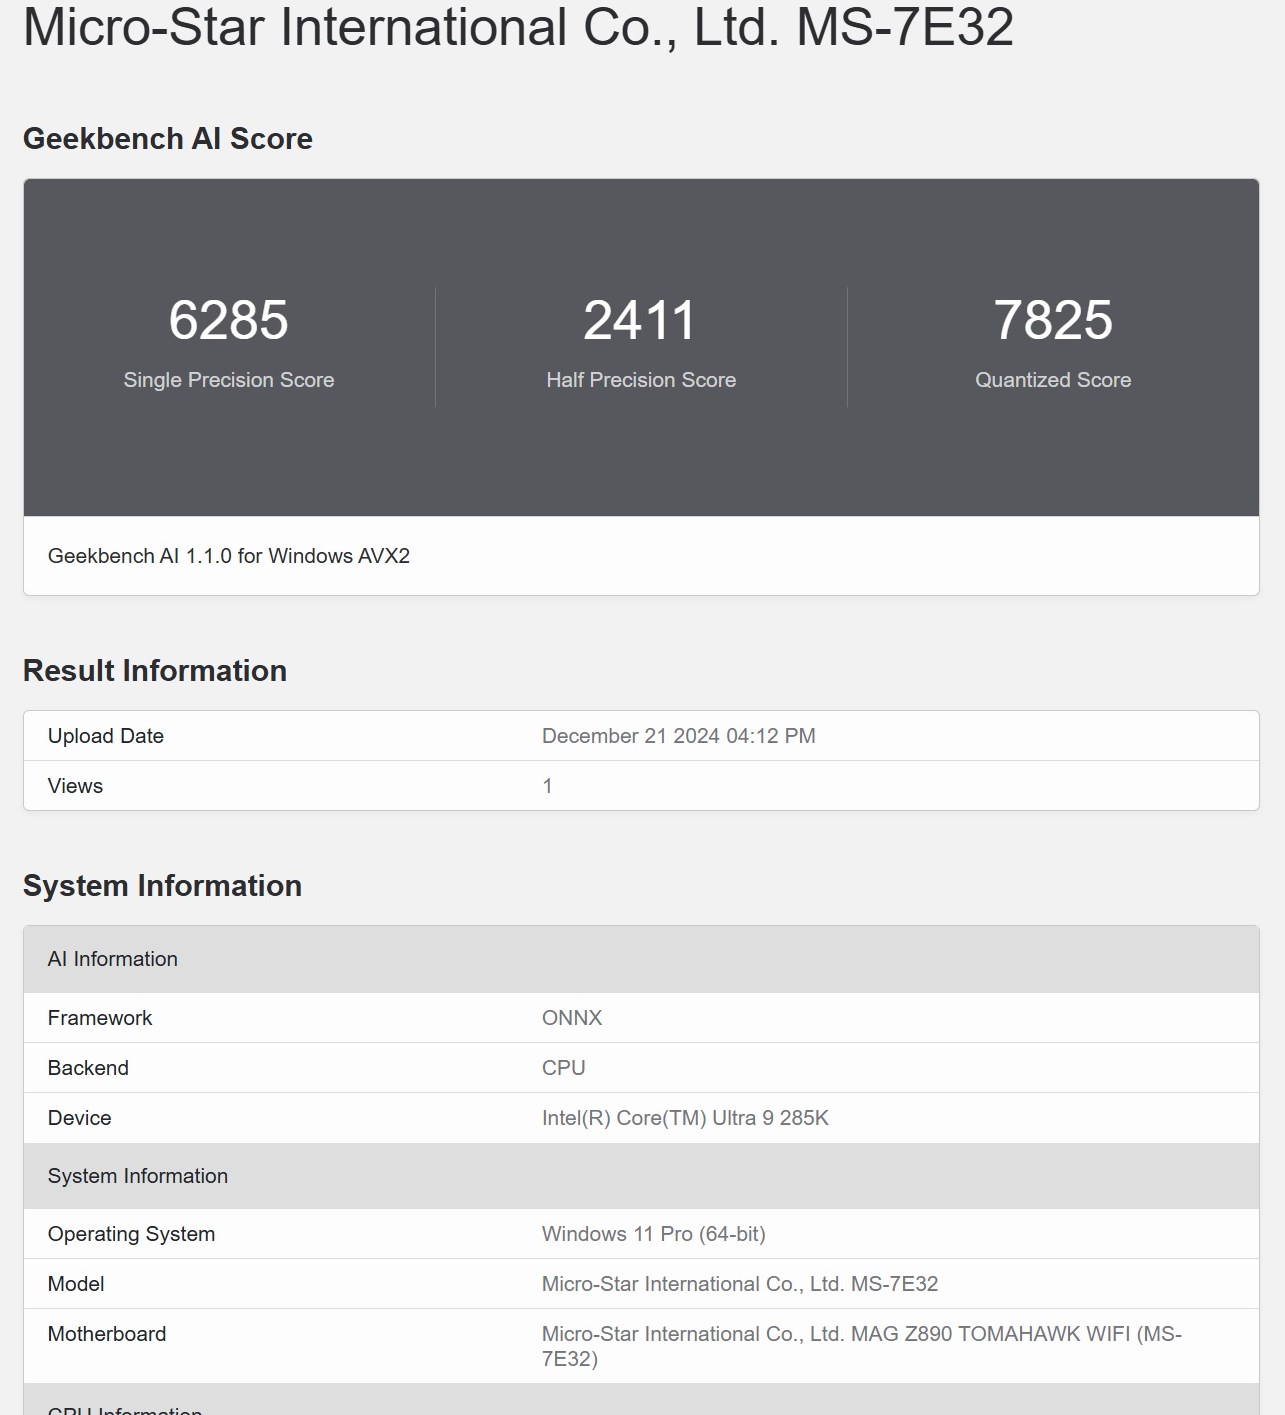The width and height of the screenshot is (1285, 1415).
Task: Click the System Information section heading
Action: click(162, 885)
